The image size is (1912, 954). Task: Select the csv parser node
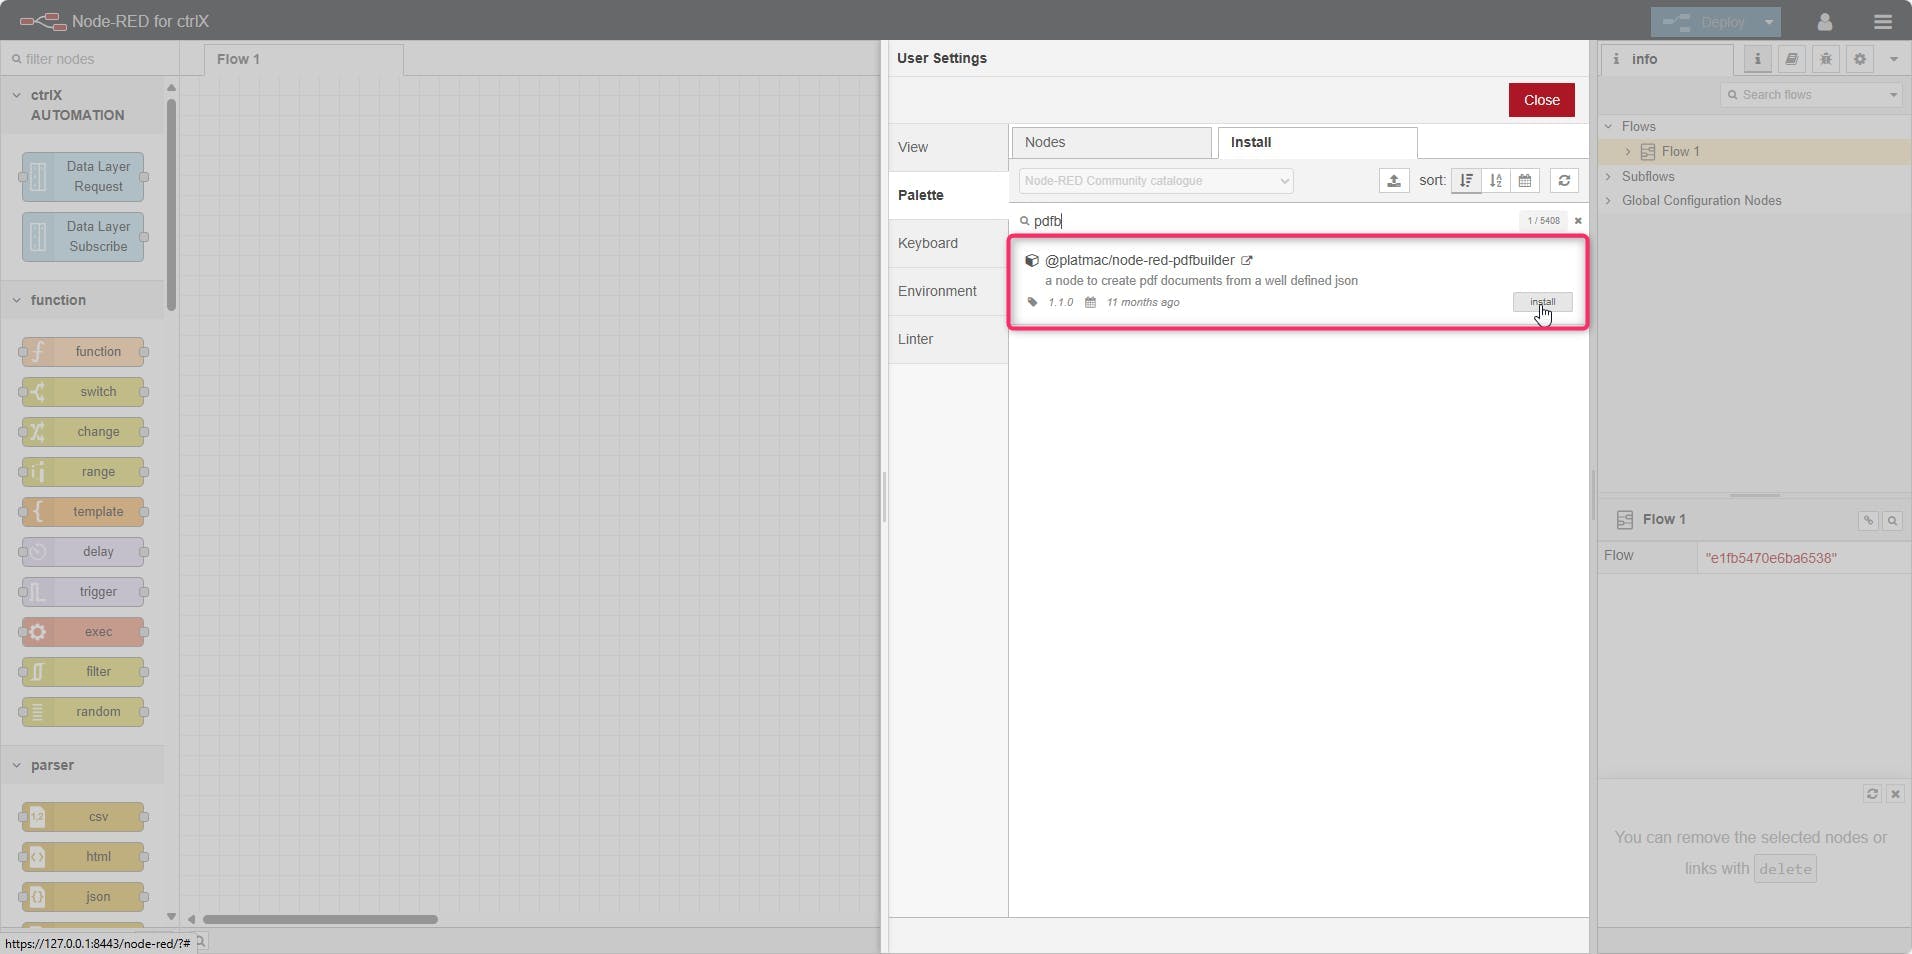pyautogui.click(x=83, y=817)
